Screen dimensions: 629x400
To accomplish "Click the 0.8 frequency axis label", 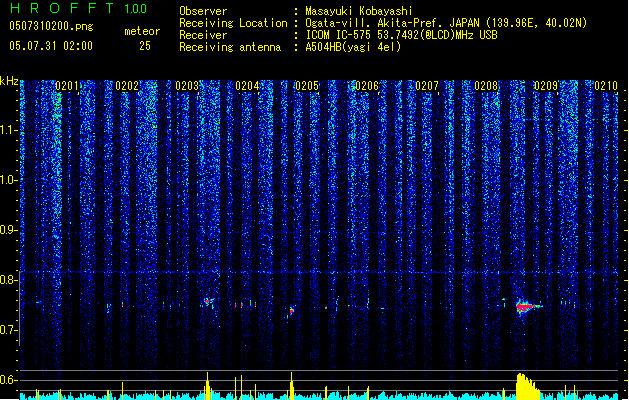I will point(8,280).
